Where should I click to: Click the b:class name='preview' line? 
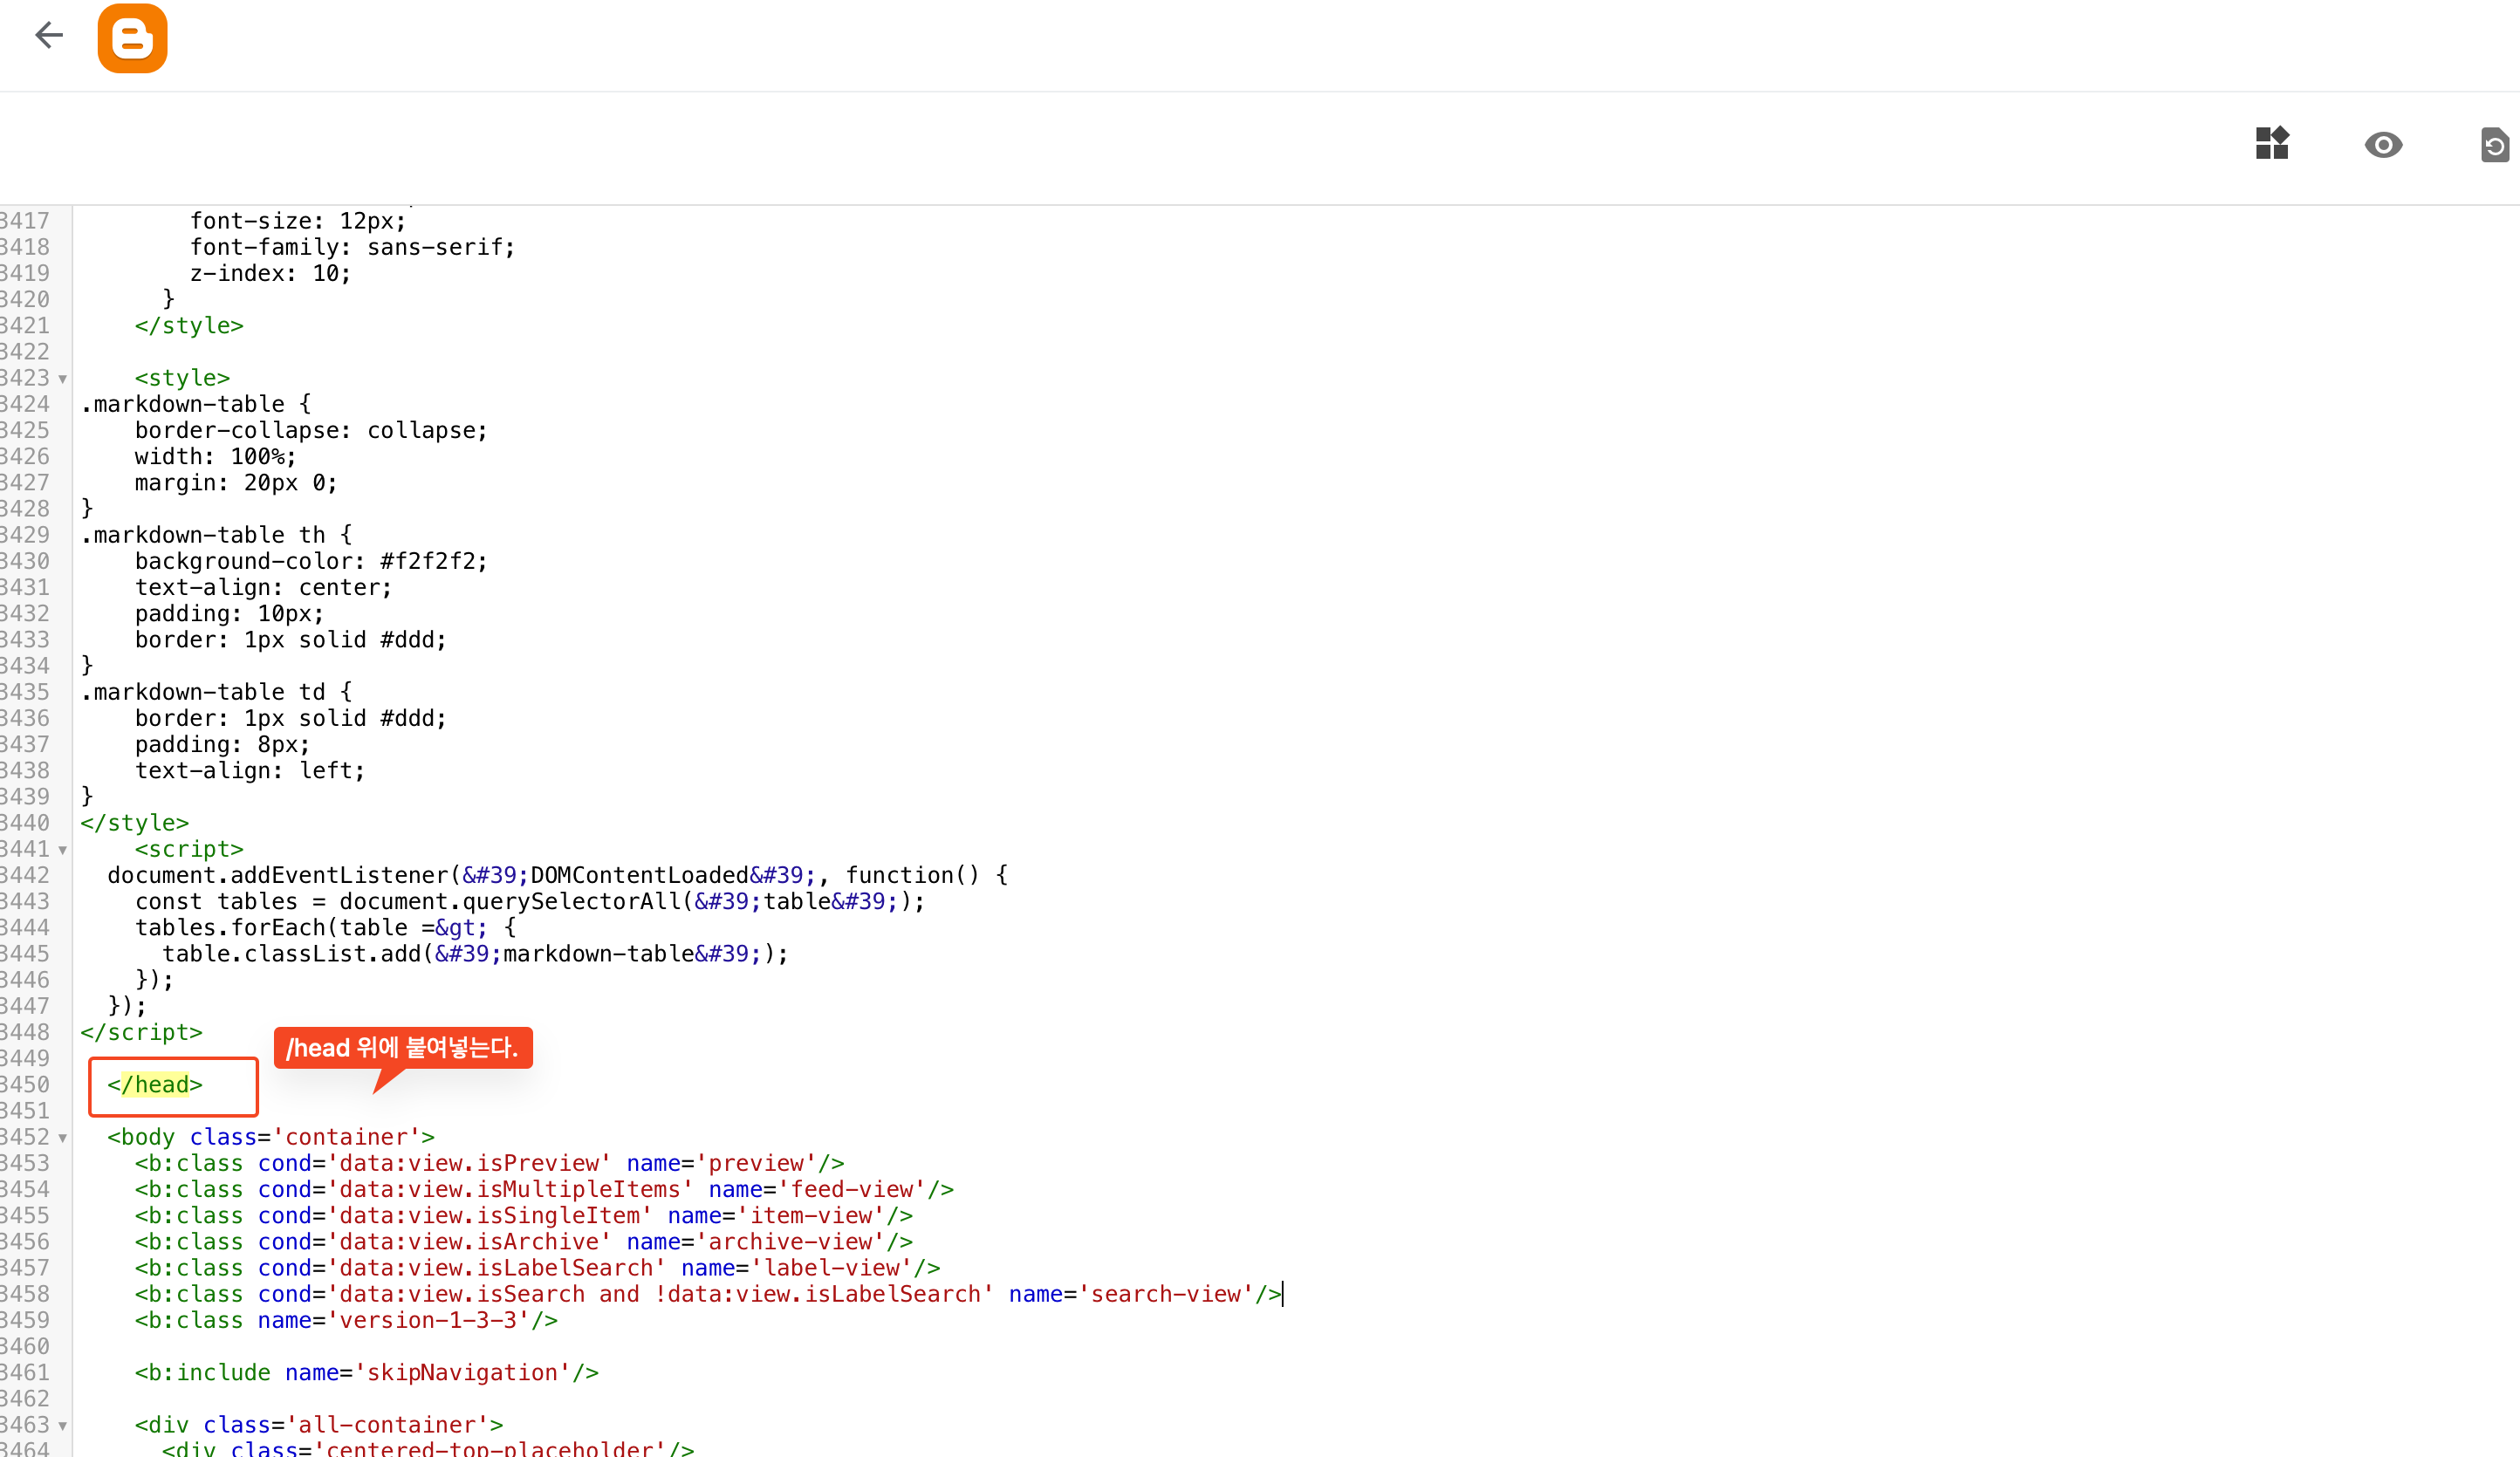[490, 1163]
